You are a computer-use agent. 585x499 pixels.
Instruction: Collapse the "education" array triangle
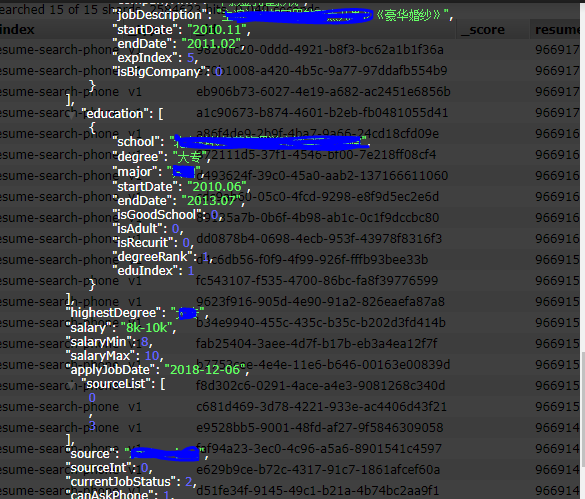point(71,115)
